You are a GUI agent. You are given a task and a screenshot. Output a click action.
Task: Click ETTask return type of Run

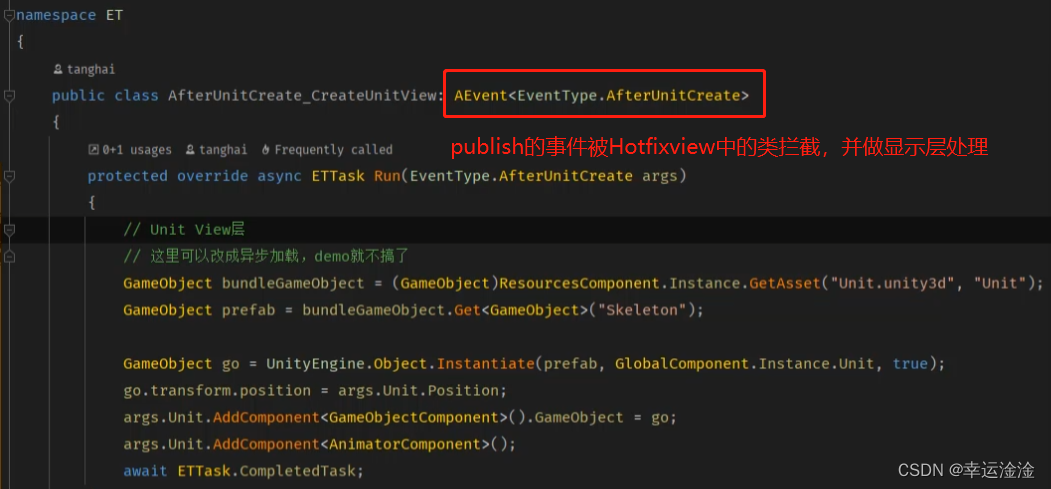click(338, 176)
